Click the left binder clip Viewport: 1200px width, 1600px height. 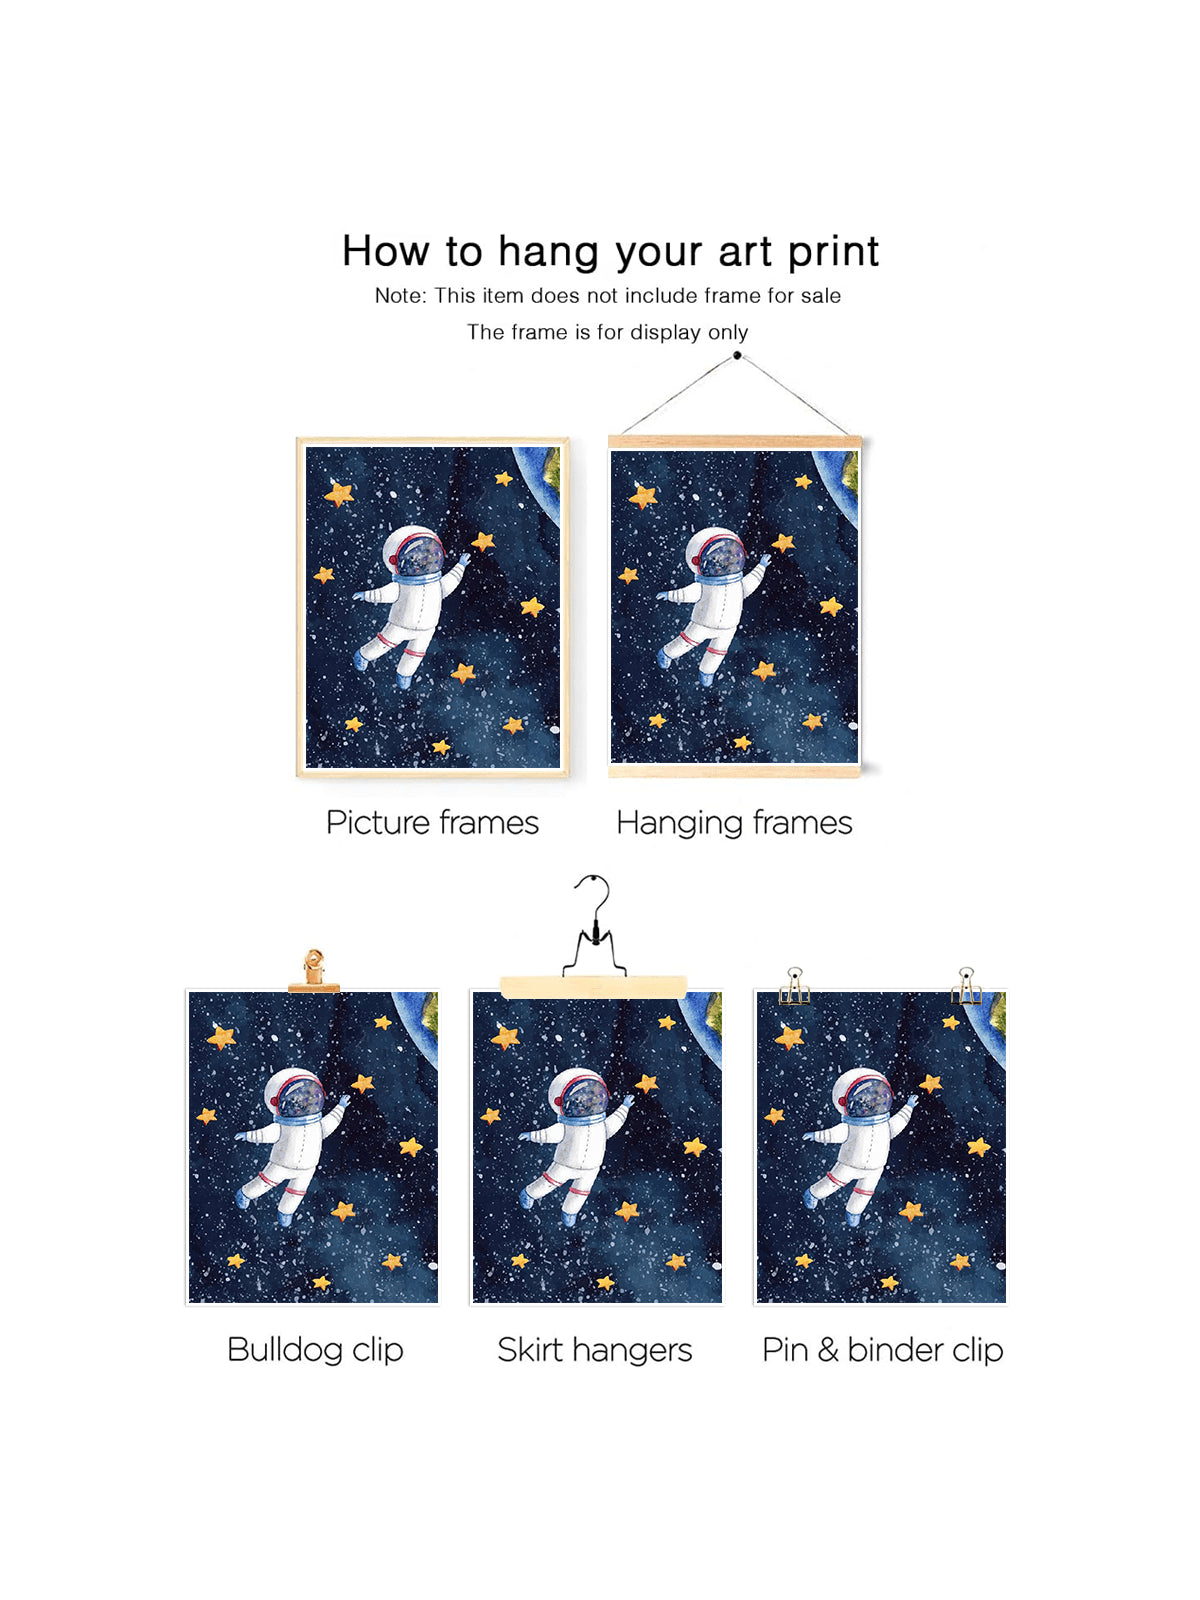pos(795,985)
